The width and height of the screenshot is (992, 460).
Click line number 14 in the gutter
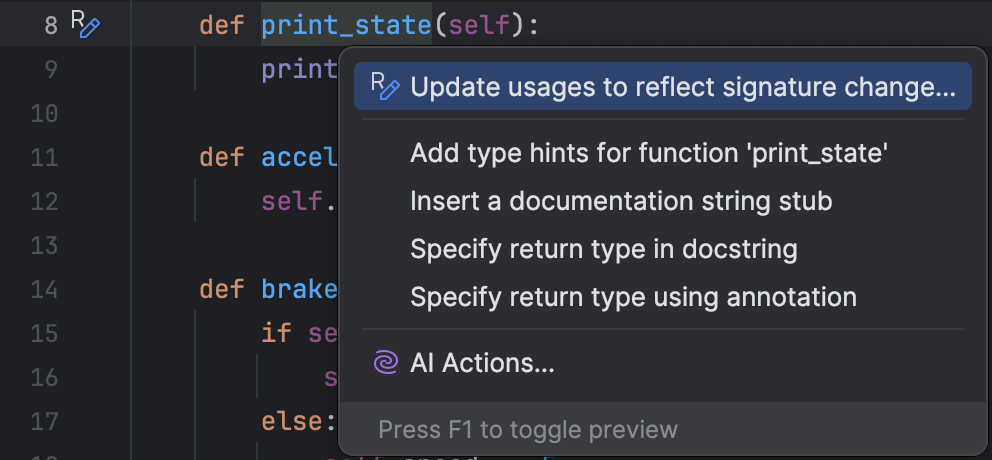click(44, 290)
